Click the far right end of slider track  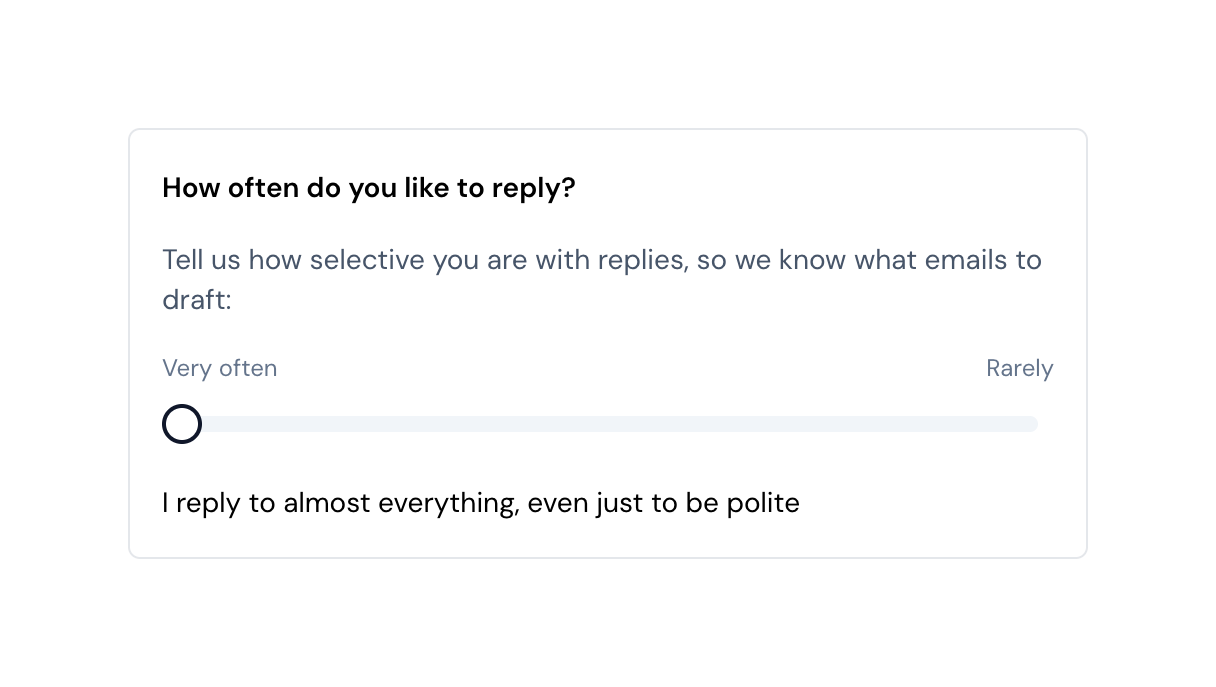1034,424
